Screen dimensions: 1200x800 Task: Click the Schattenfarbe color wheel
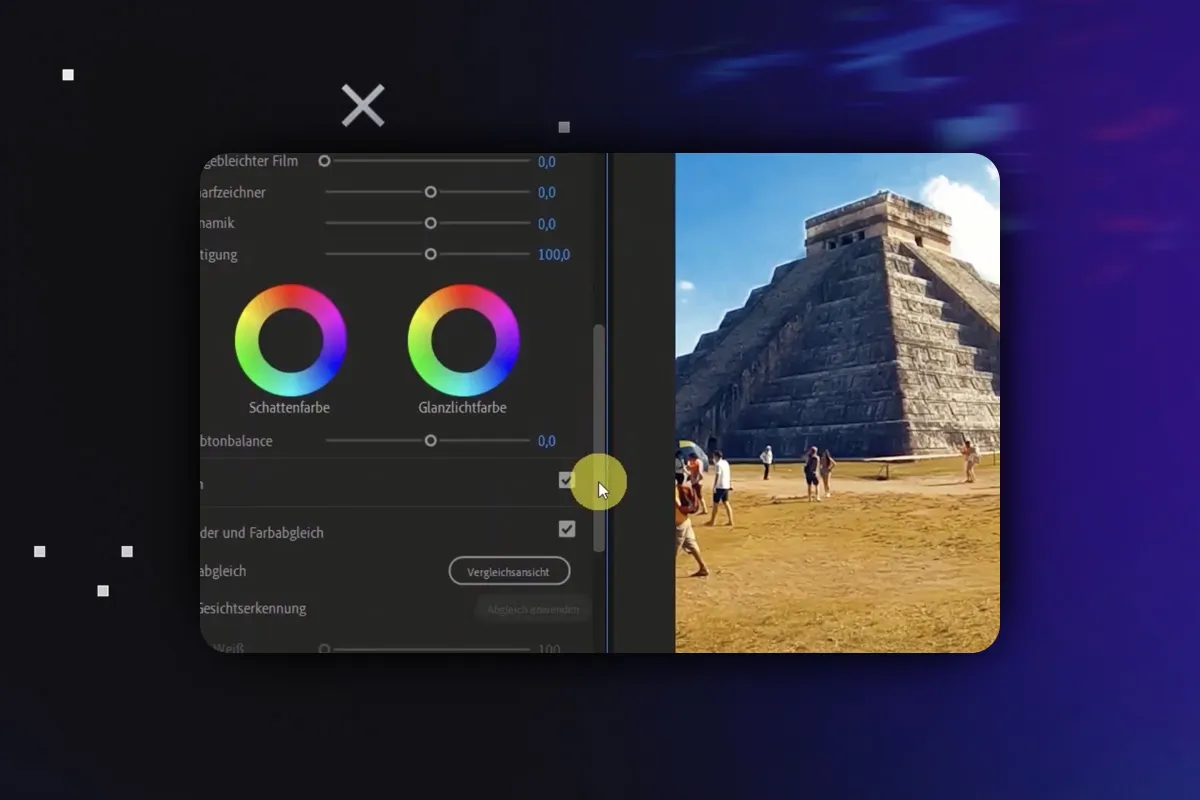[291, 341]
